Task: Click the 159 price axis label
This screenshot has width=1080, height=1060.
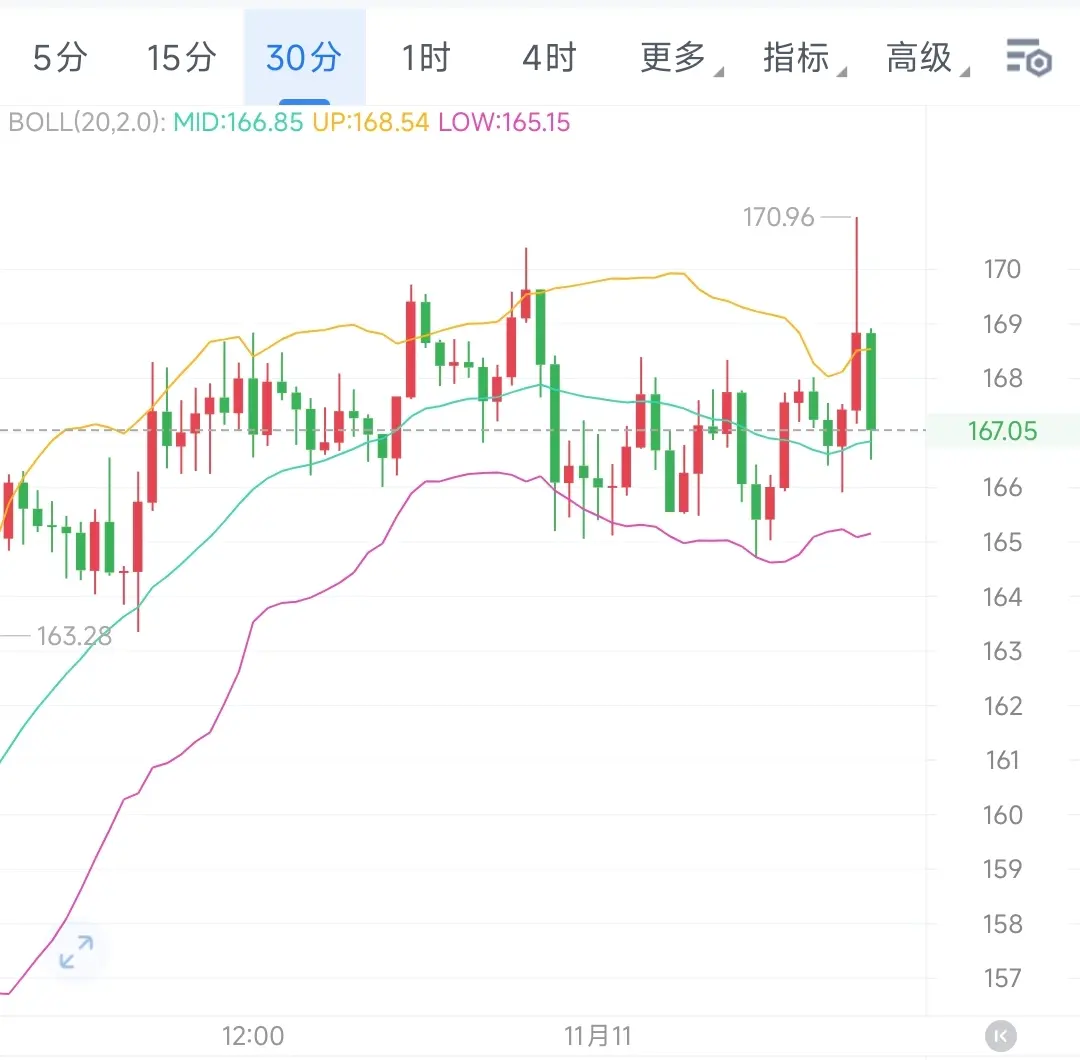Action: pos(1002,869)
